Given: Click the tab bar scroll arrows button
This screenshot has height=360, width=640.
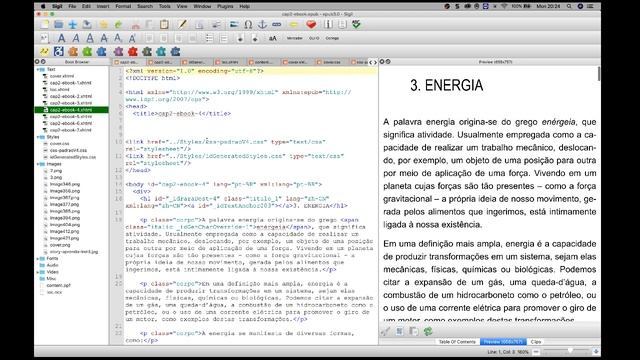Looking at the screenshot, I should [x=373, y=62].
